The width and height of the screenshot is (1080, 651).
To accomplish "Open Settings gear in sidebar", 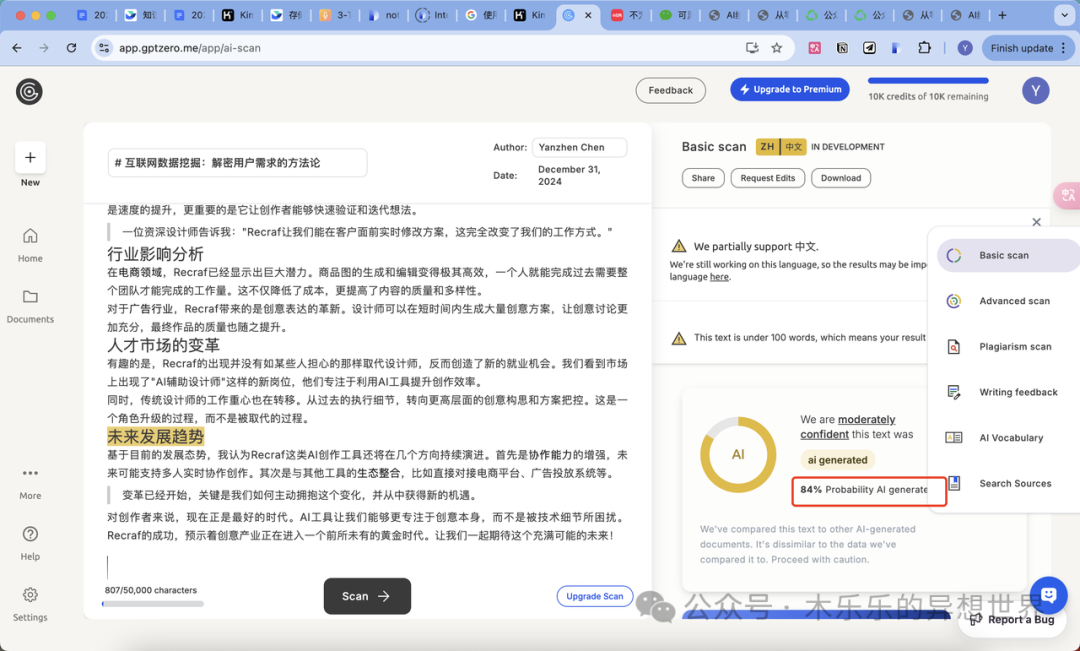I will tap(30, 595).
